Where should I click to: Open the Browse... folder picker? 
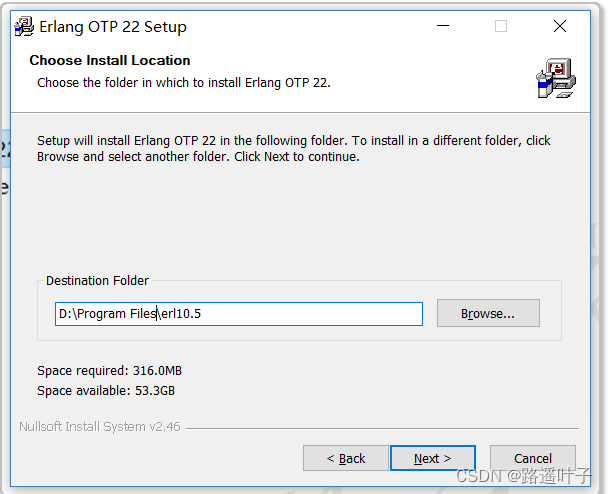pyautogui.click(x=488, y=313)
